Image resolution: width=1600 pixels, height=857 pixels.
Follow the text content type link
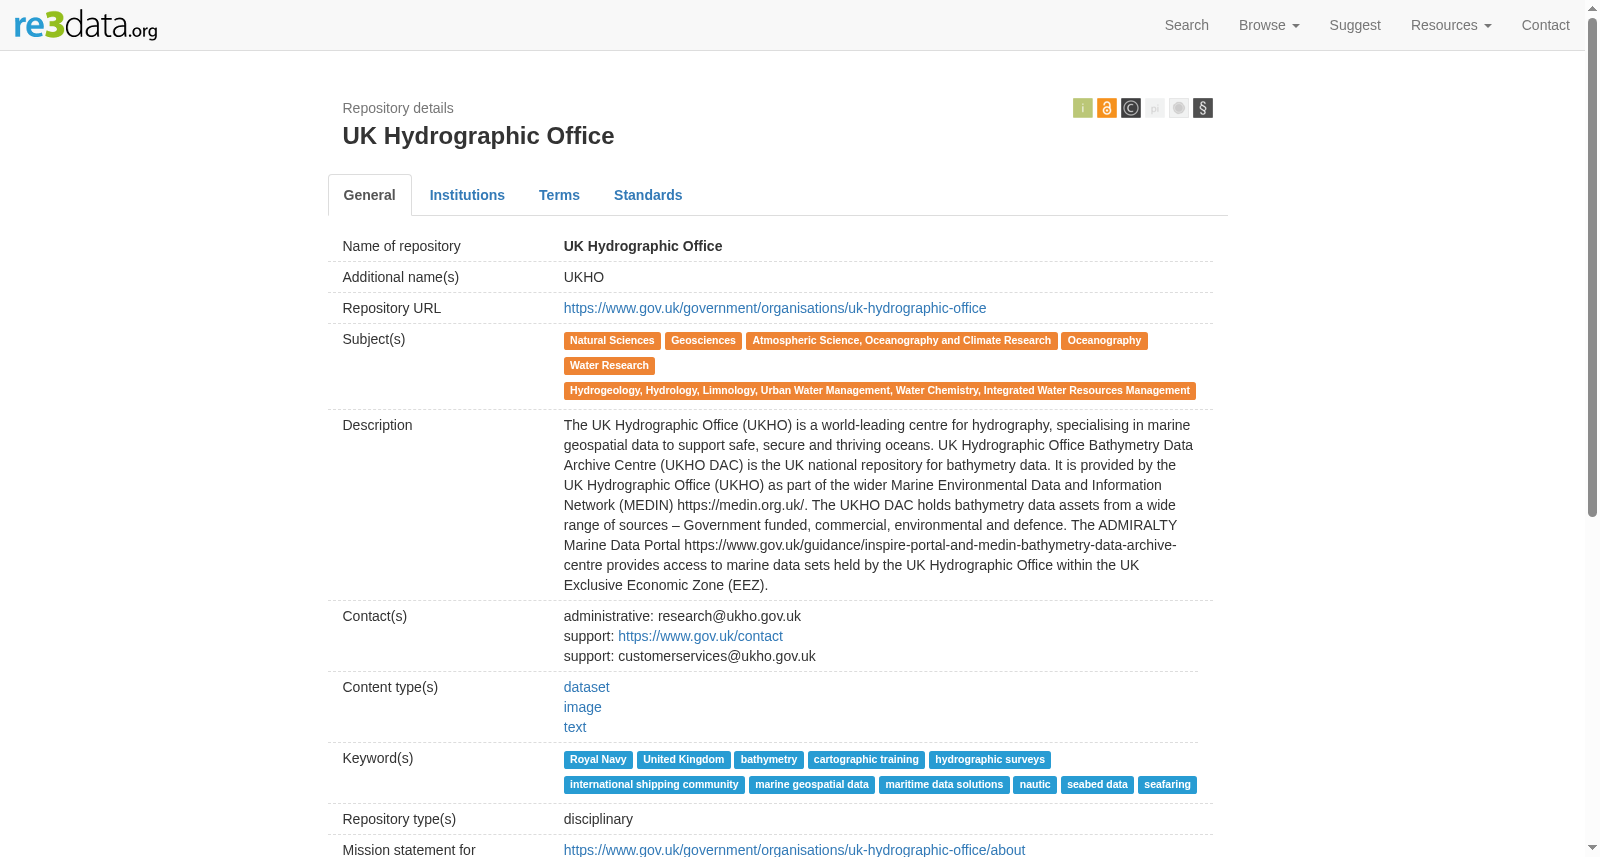(575, 727)
